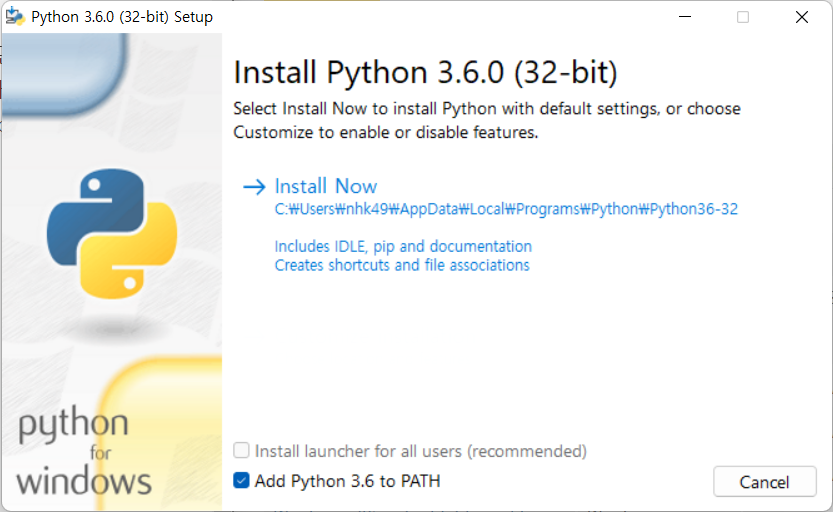Screen dimensions: 833x512
Task: Click the Python logo image
Action: pyautogui.click(x=112, y=234)
